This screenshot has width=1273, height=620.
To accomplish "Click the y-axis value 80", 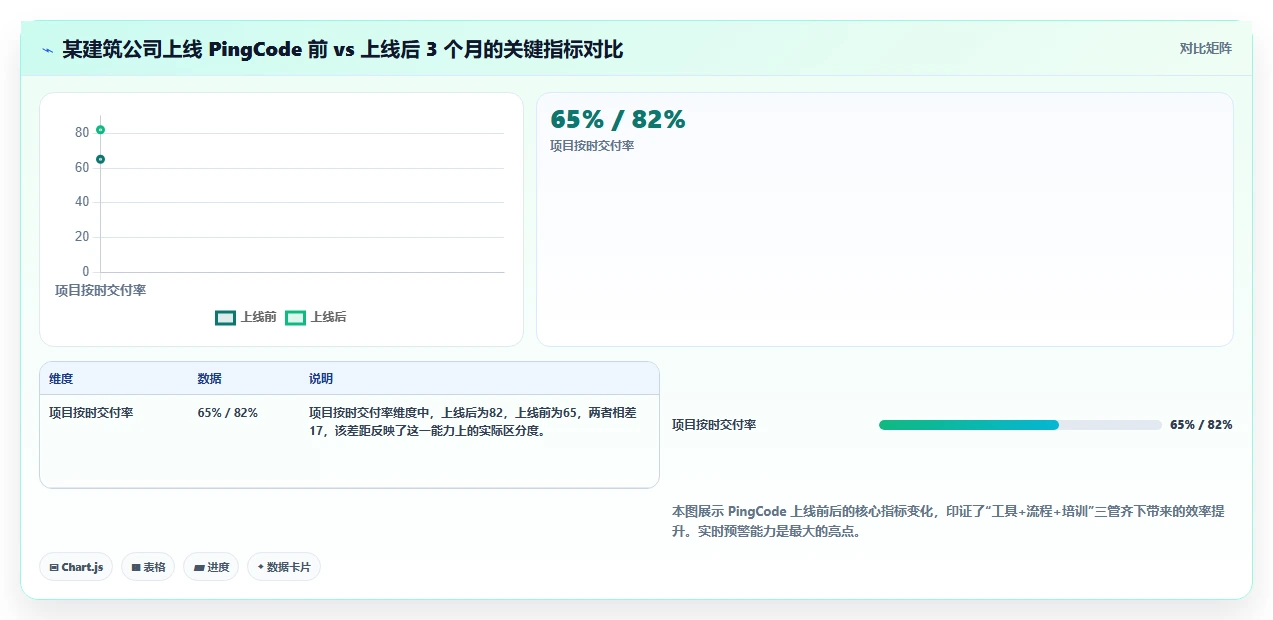I will [x=82, y=133].
